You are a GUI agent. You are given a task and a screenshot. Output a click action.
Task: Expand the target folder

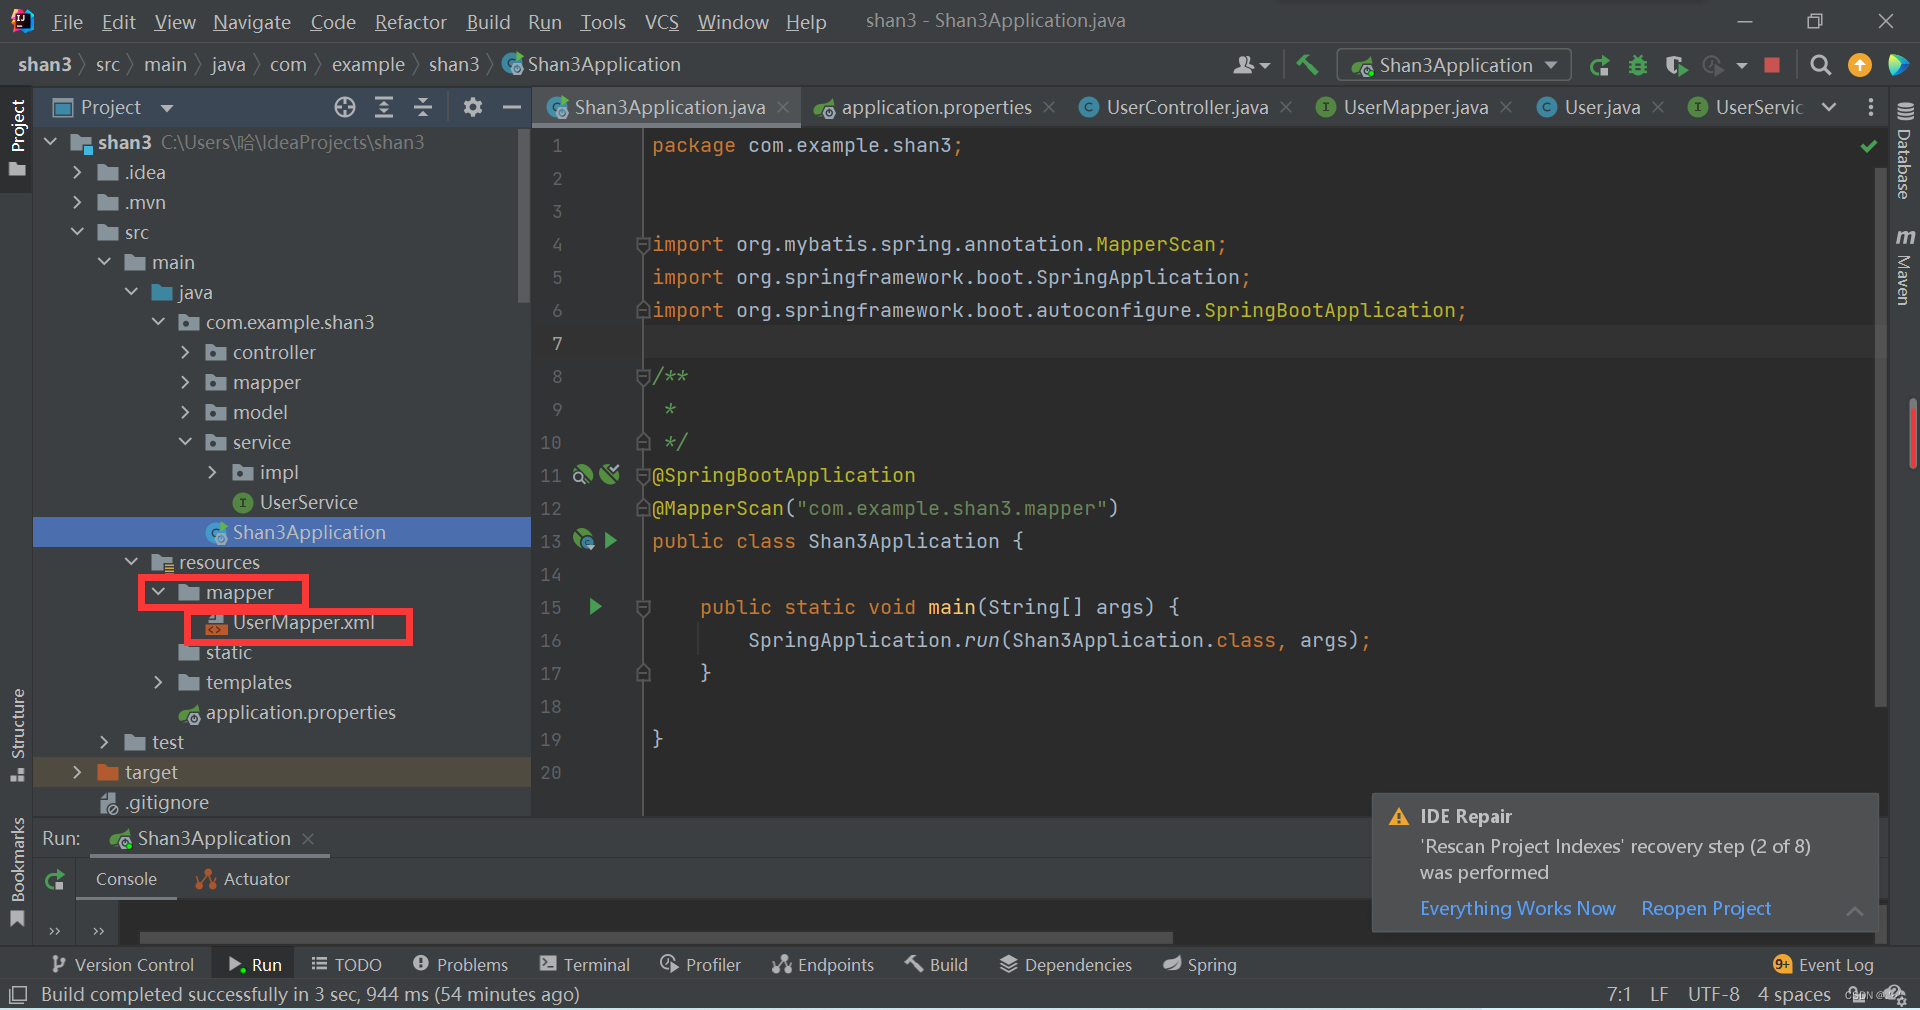[77, 772]
